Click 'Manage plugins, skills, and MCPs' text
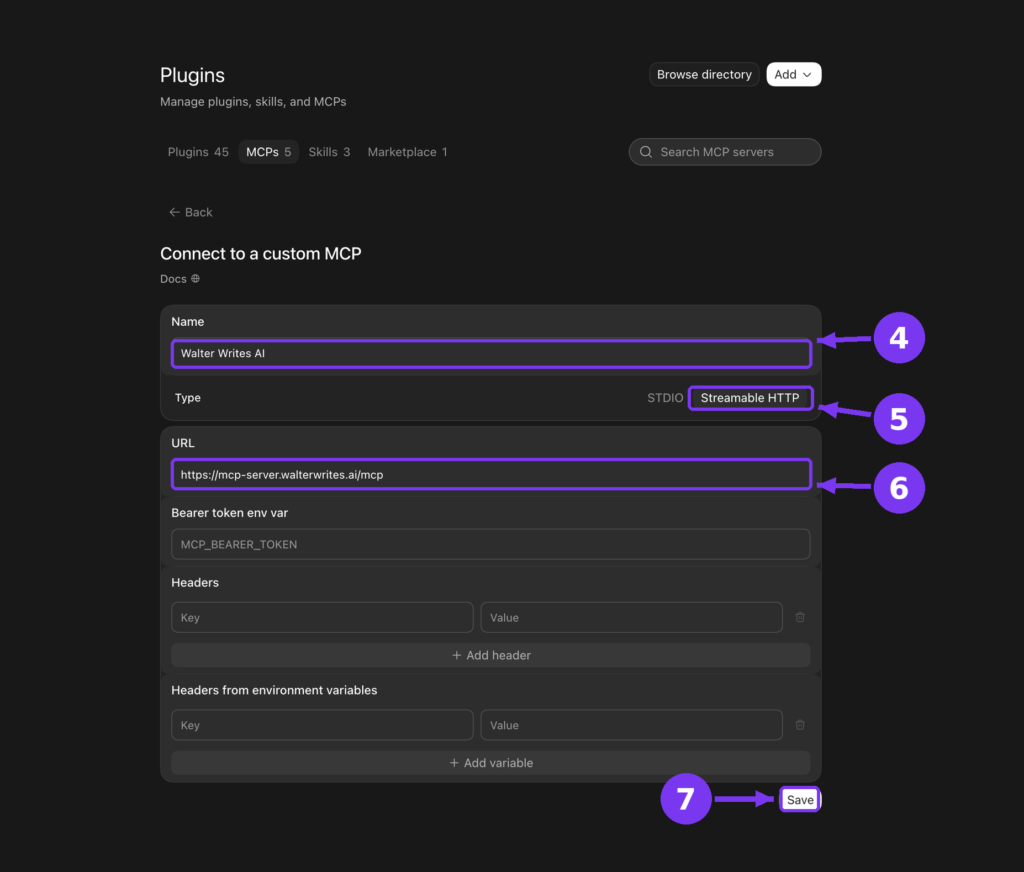Screen dimensions: 1024x872 tap(253, 102)
